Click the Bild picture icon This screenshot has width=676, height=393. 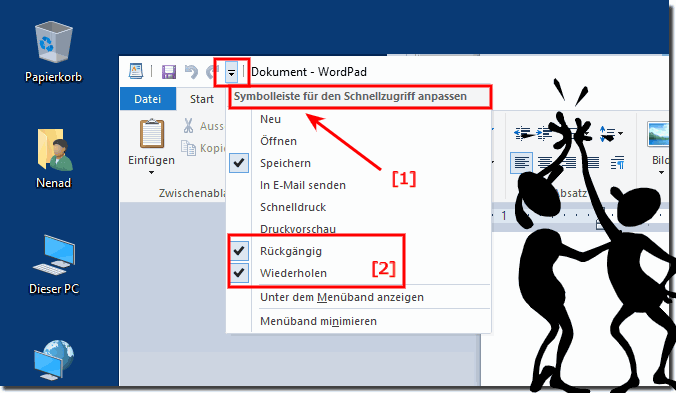click(657, 134)
